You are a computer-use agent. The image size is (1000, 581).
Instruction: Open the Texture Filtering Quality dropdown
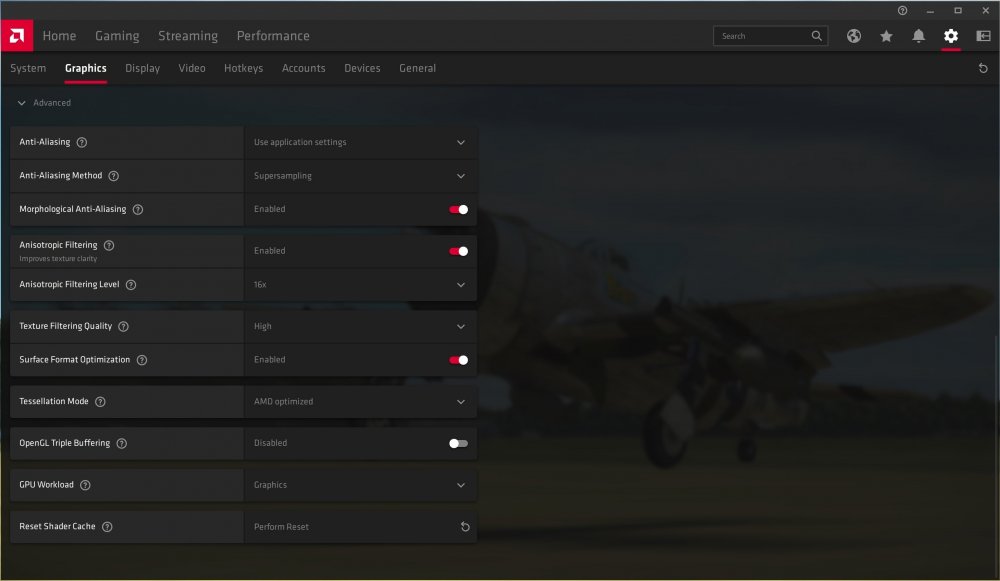tap(461, 326)
